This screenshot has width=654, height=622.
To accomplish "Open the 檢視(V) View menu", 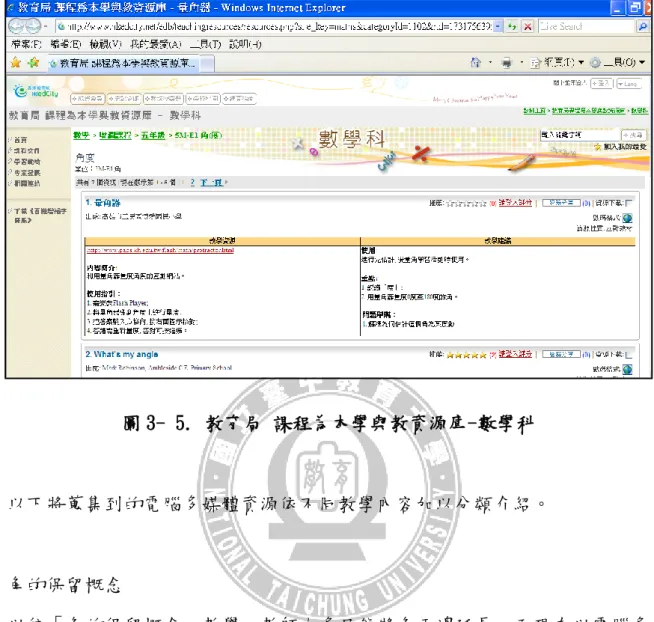I will [x=105, y=44].
